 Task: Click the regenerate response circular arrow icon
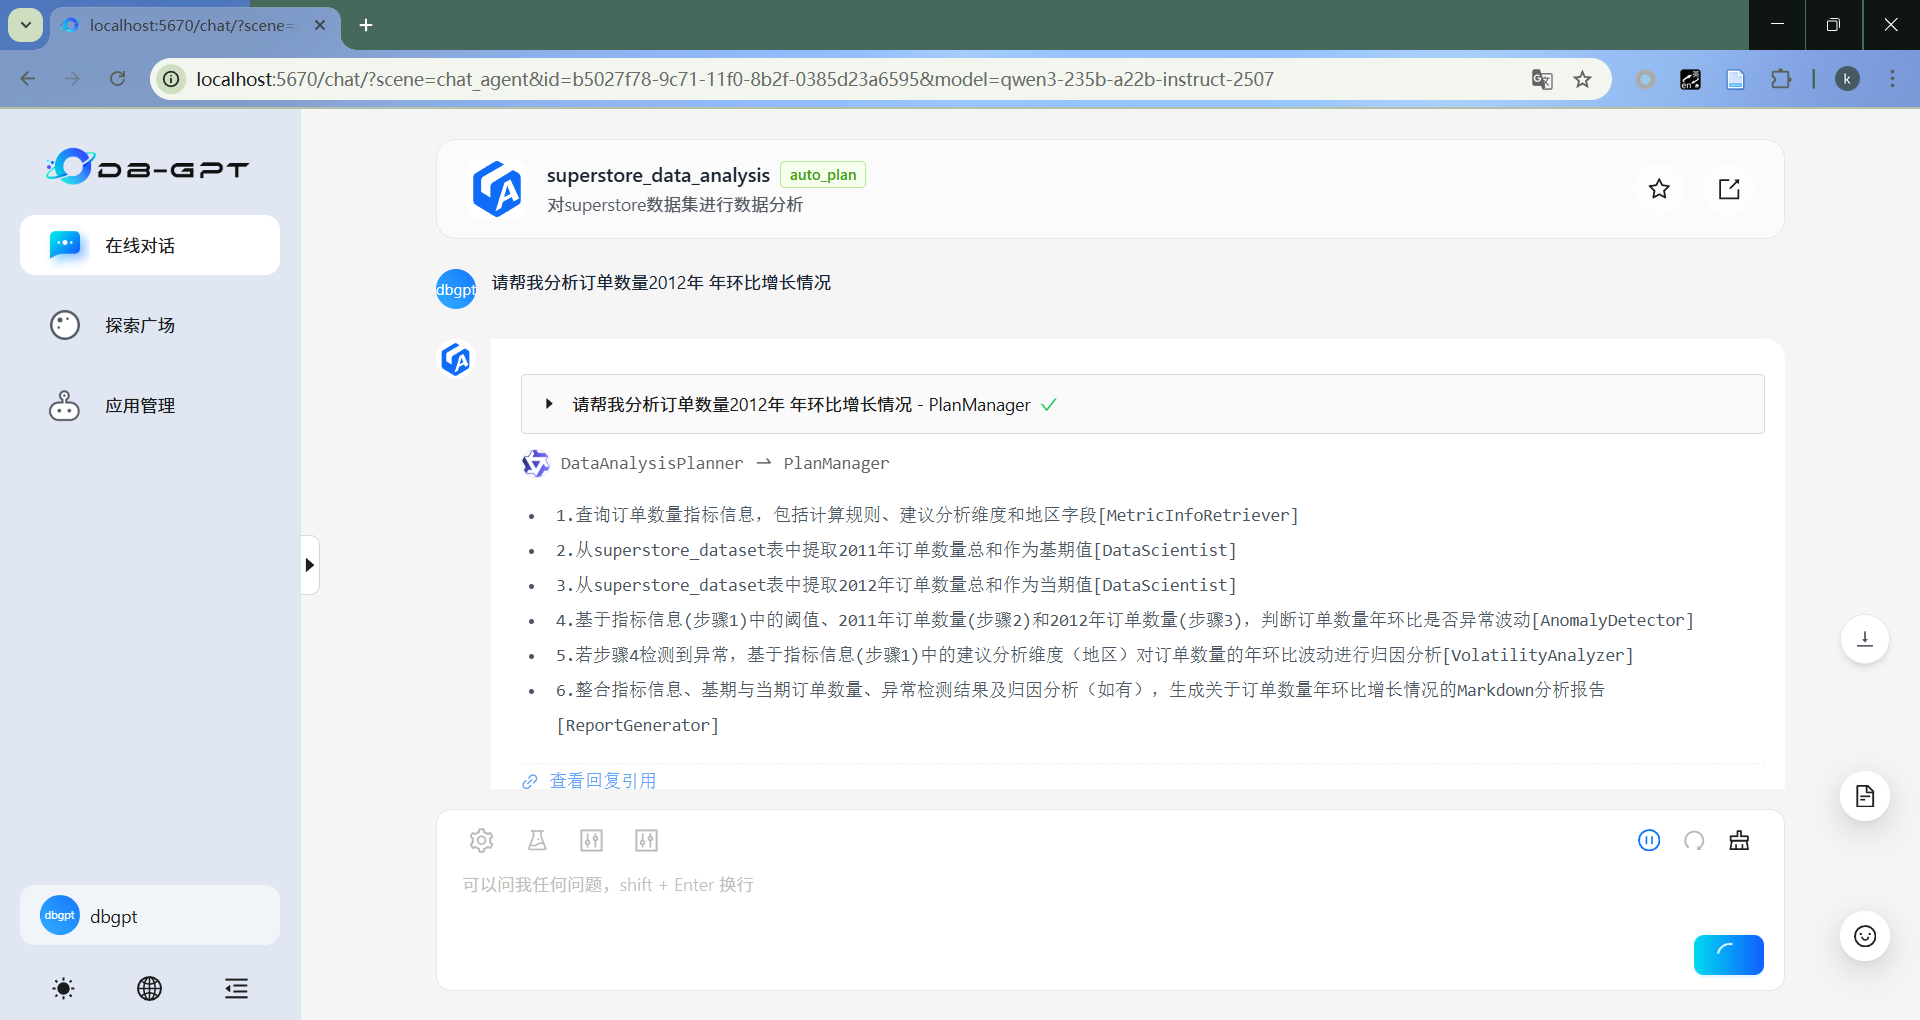(x=1694, y=840)
